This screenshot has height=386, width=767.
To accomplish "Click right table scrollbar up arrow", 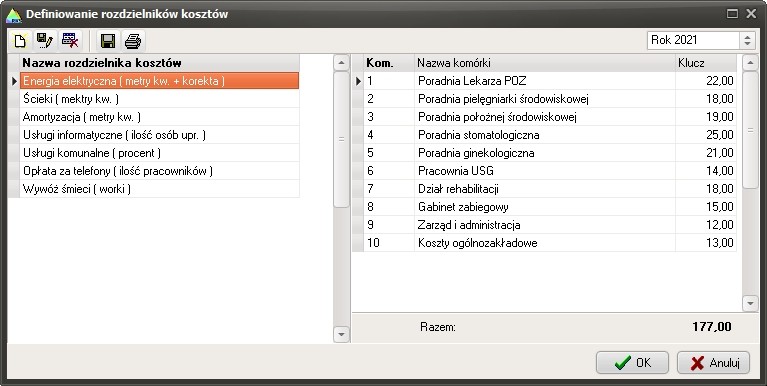I will click(750, 63).
